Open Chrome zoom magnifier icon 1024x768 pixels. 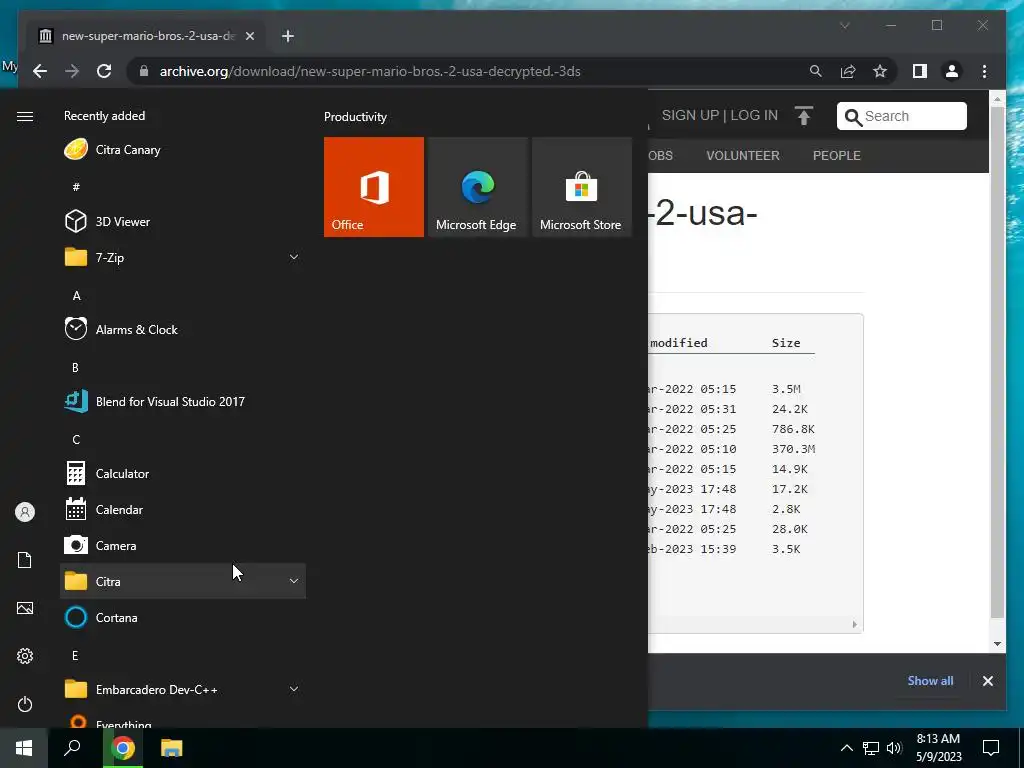(816, 71)
